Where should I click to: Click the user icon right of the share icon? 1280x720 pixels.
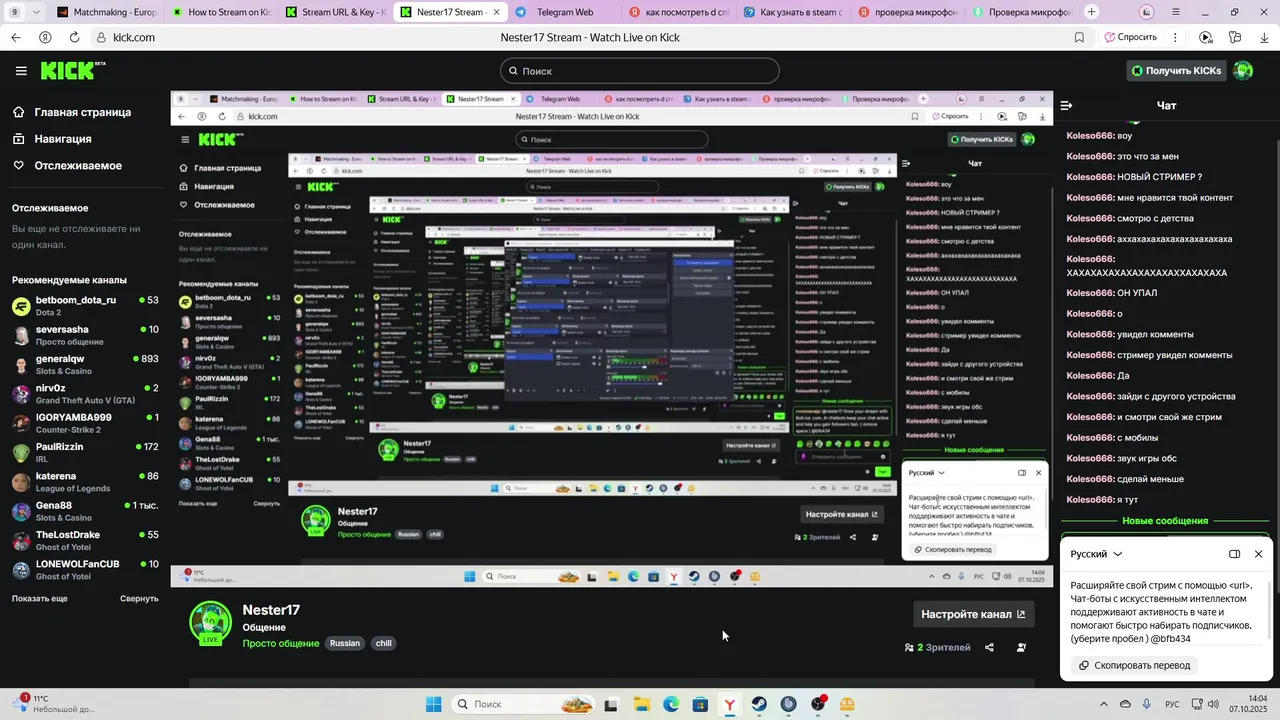point(1021,647)
